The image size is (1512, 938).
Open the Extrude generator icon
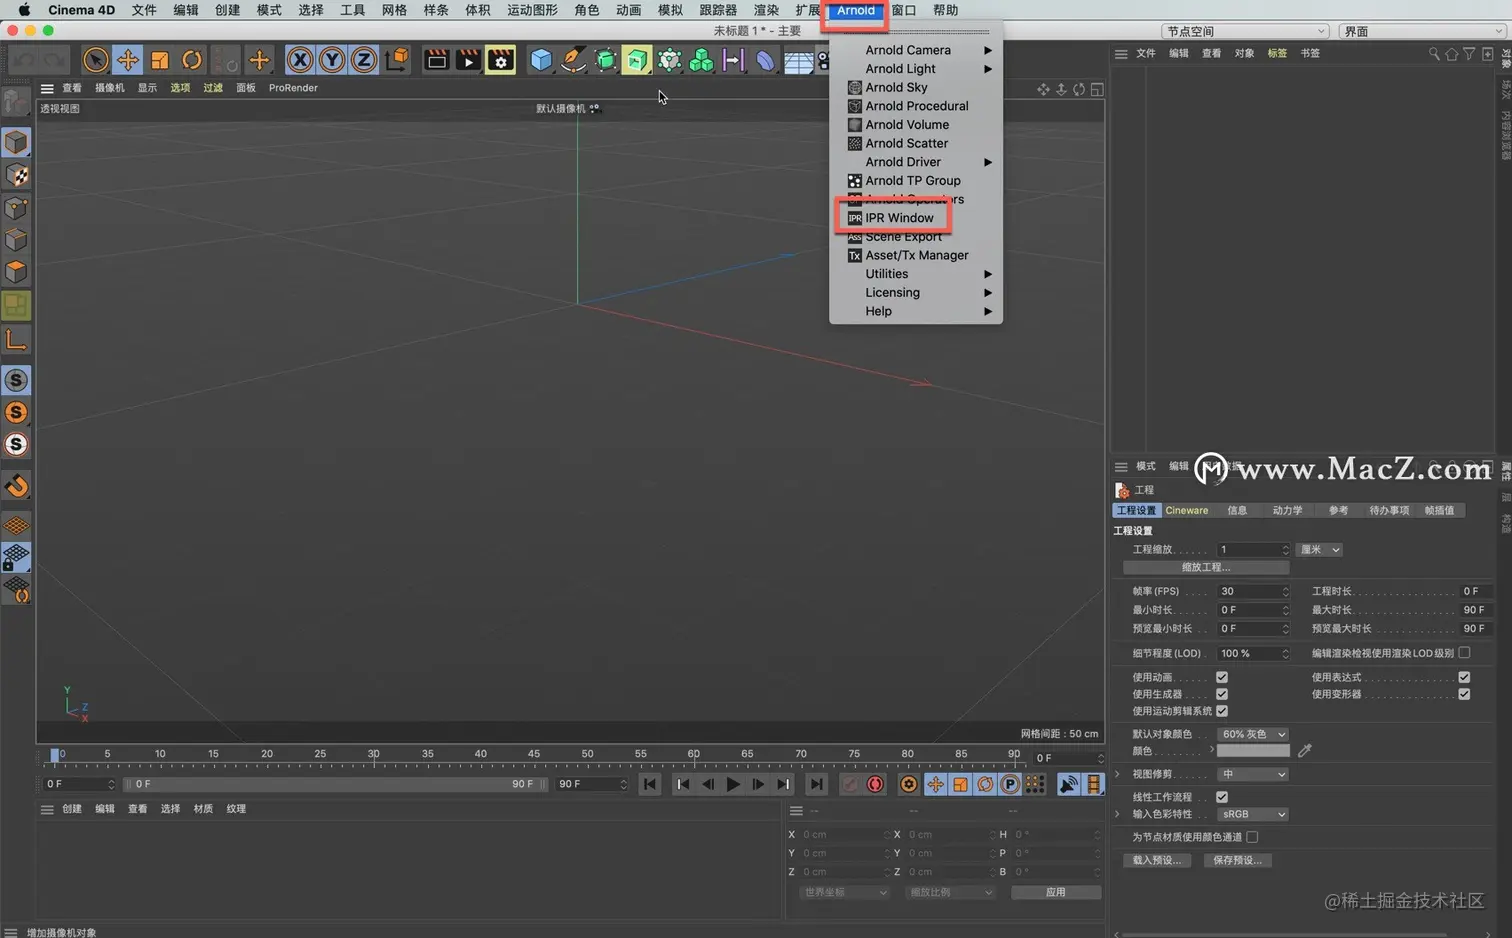[x=637, y=60]
